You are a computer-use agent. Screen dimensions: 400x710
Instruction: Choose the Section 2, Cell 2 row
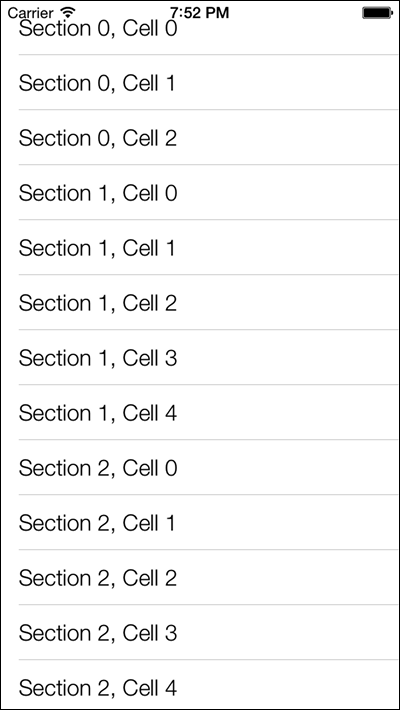tap(200, 577)
